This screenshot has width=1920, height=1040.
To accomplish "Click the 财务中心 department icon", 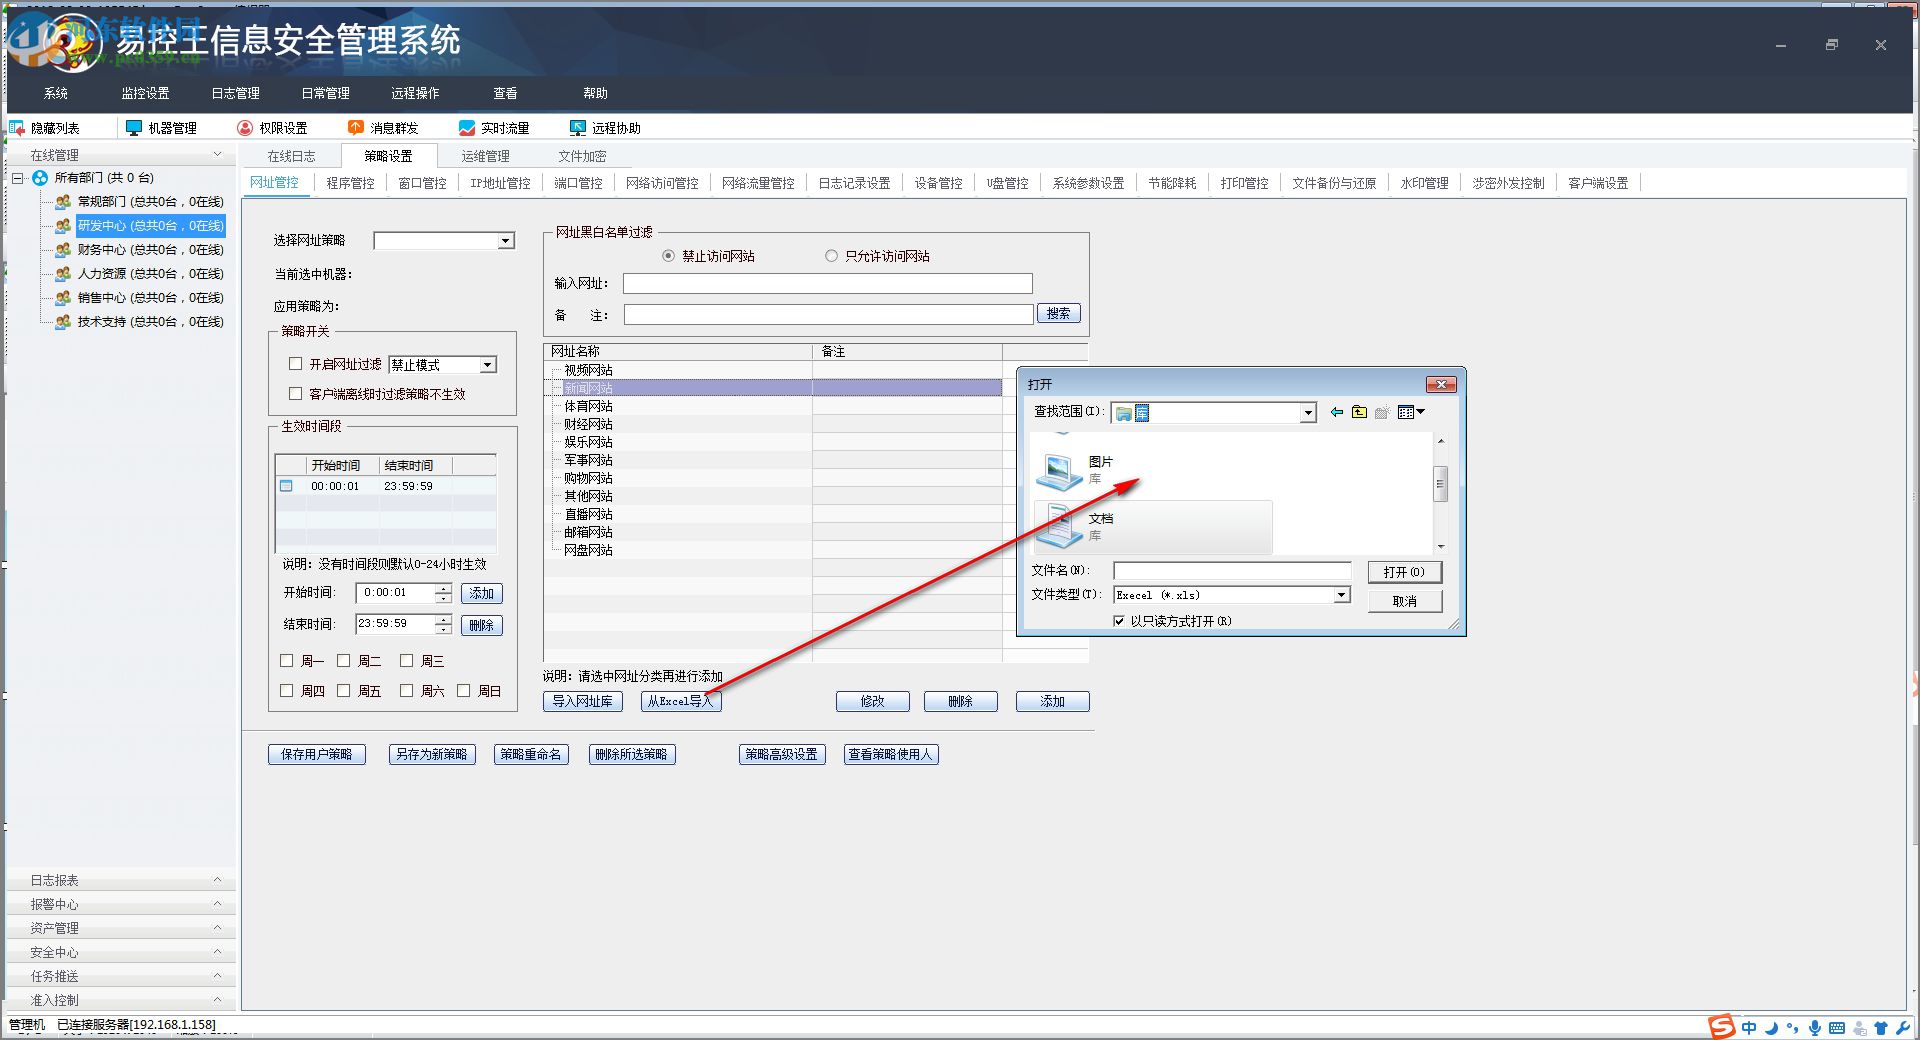I will click(63, 250).
